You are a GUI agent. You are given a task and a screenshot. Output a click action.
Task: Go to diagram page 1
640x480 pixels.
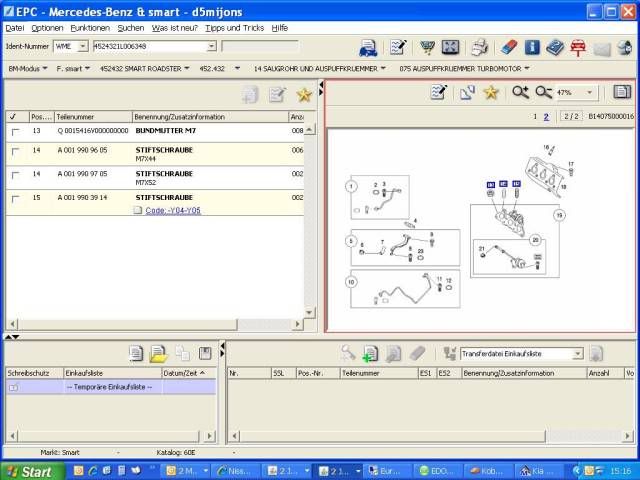coord(535,117)
